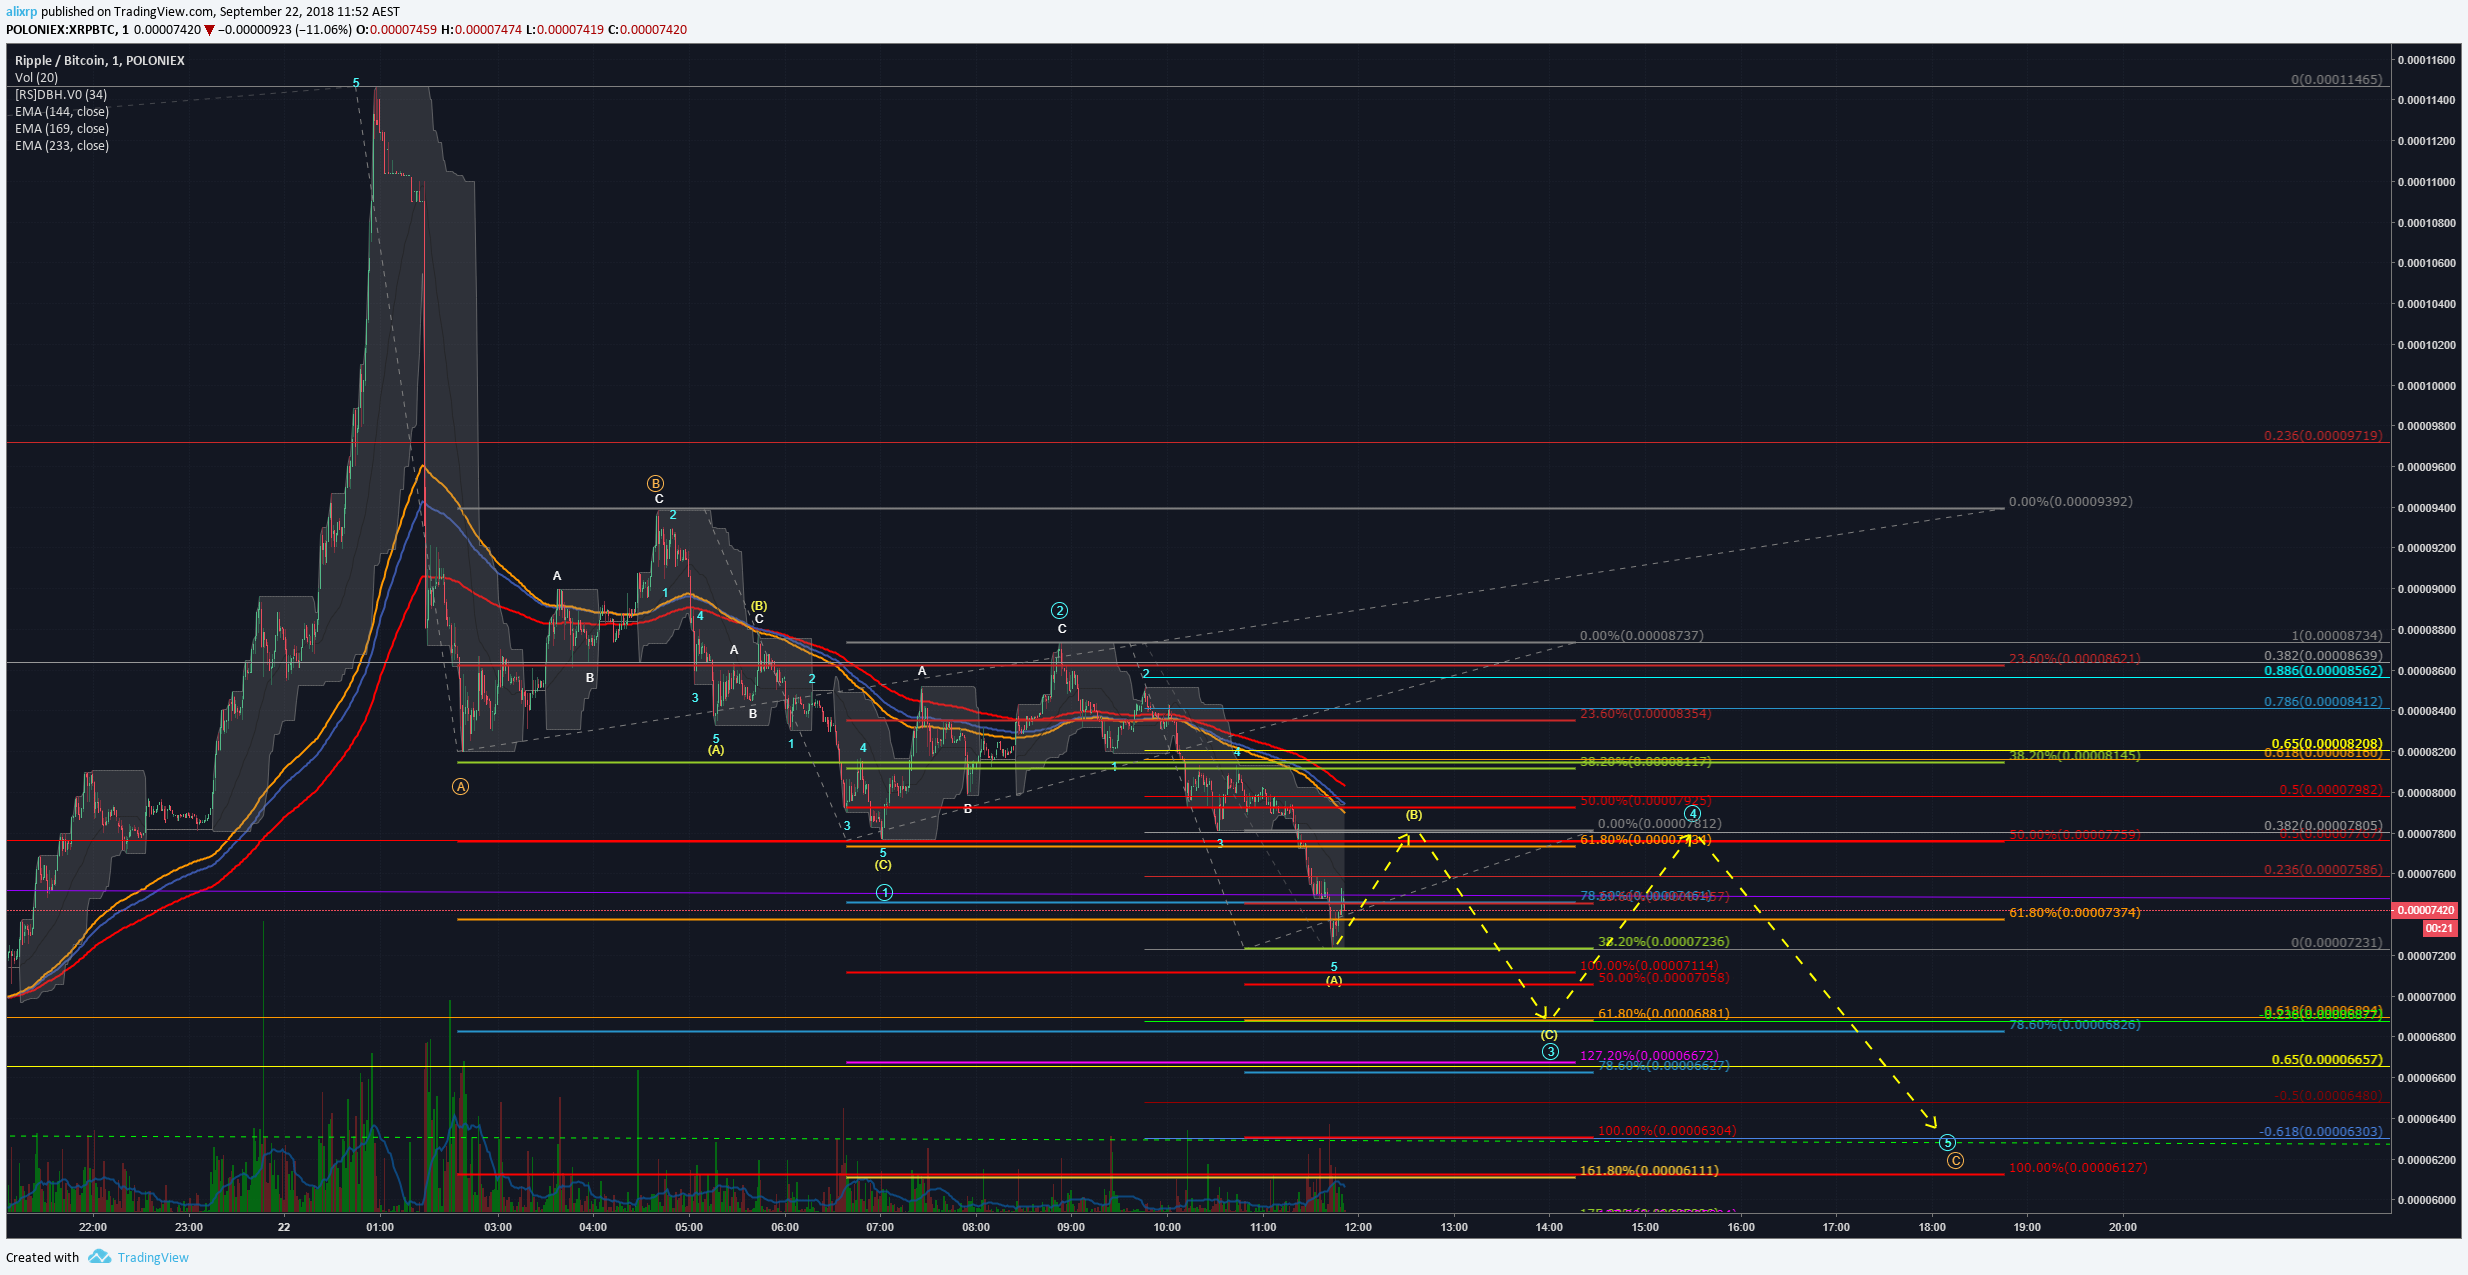Click the '0.65(0.00008208)' Fibonacci label
This screenshot has width=2468, height=1275.
2328,744
